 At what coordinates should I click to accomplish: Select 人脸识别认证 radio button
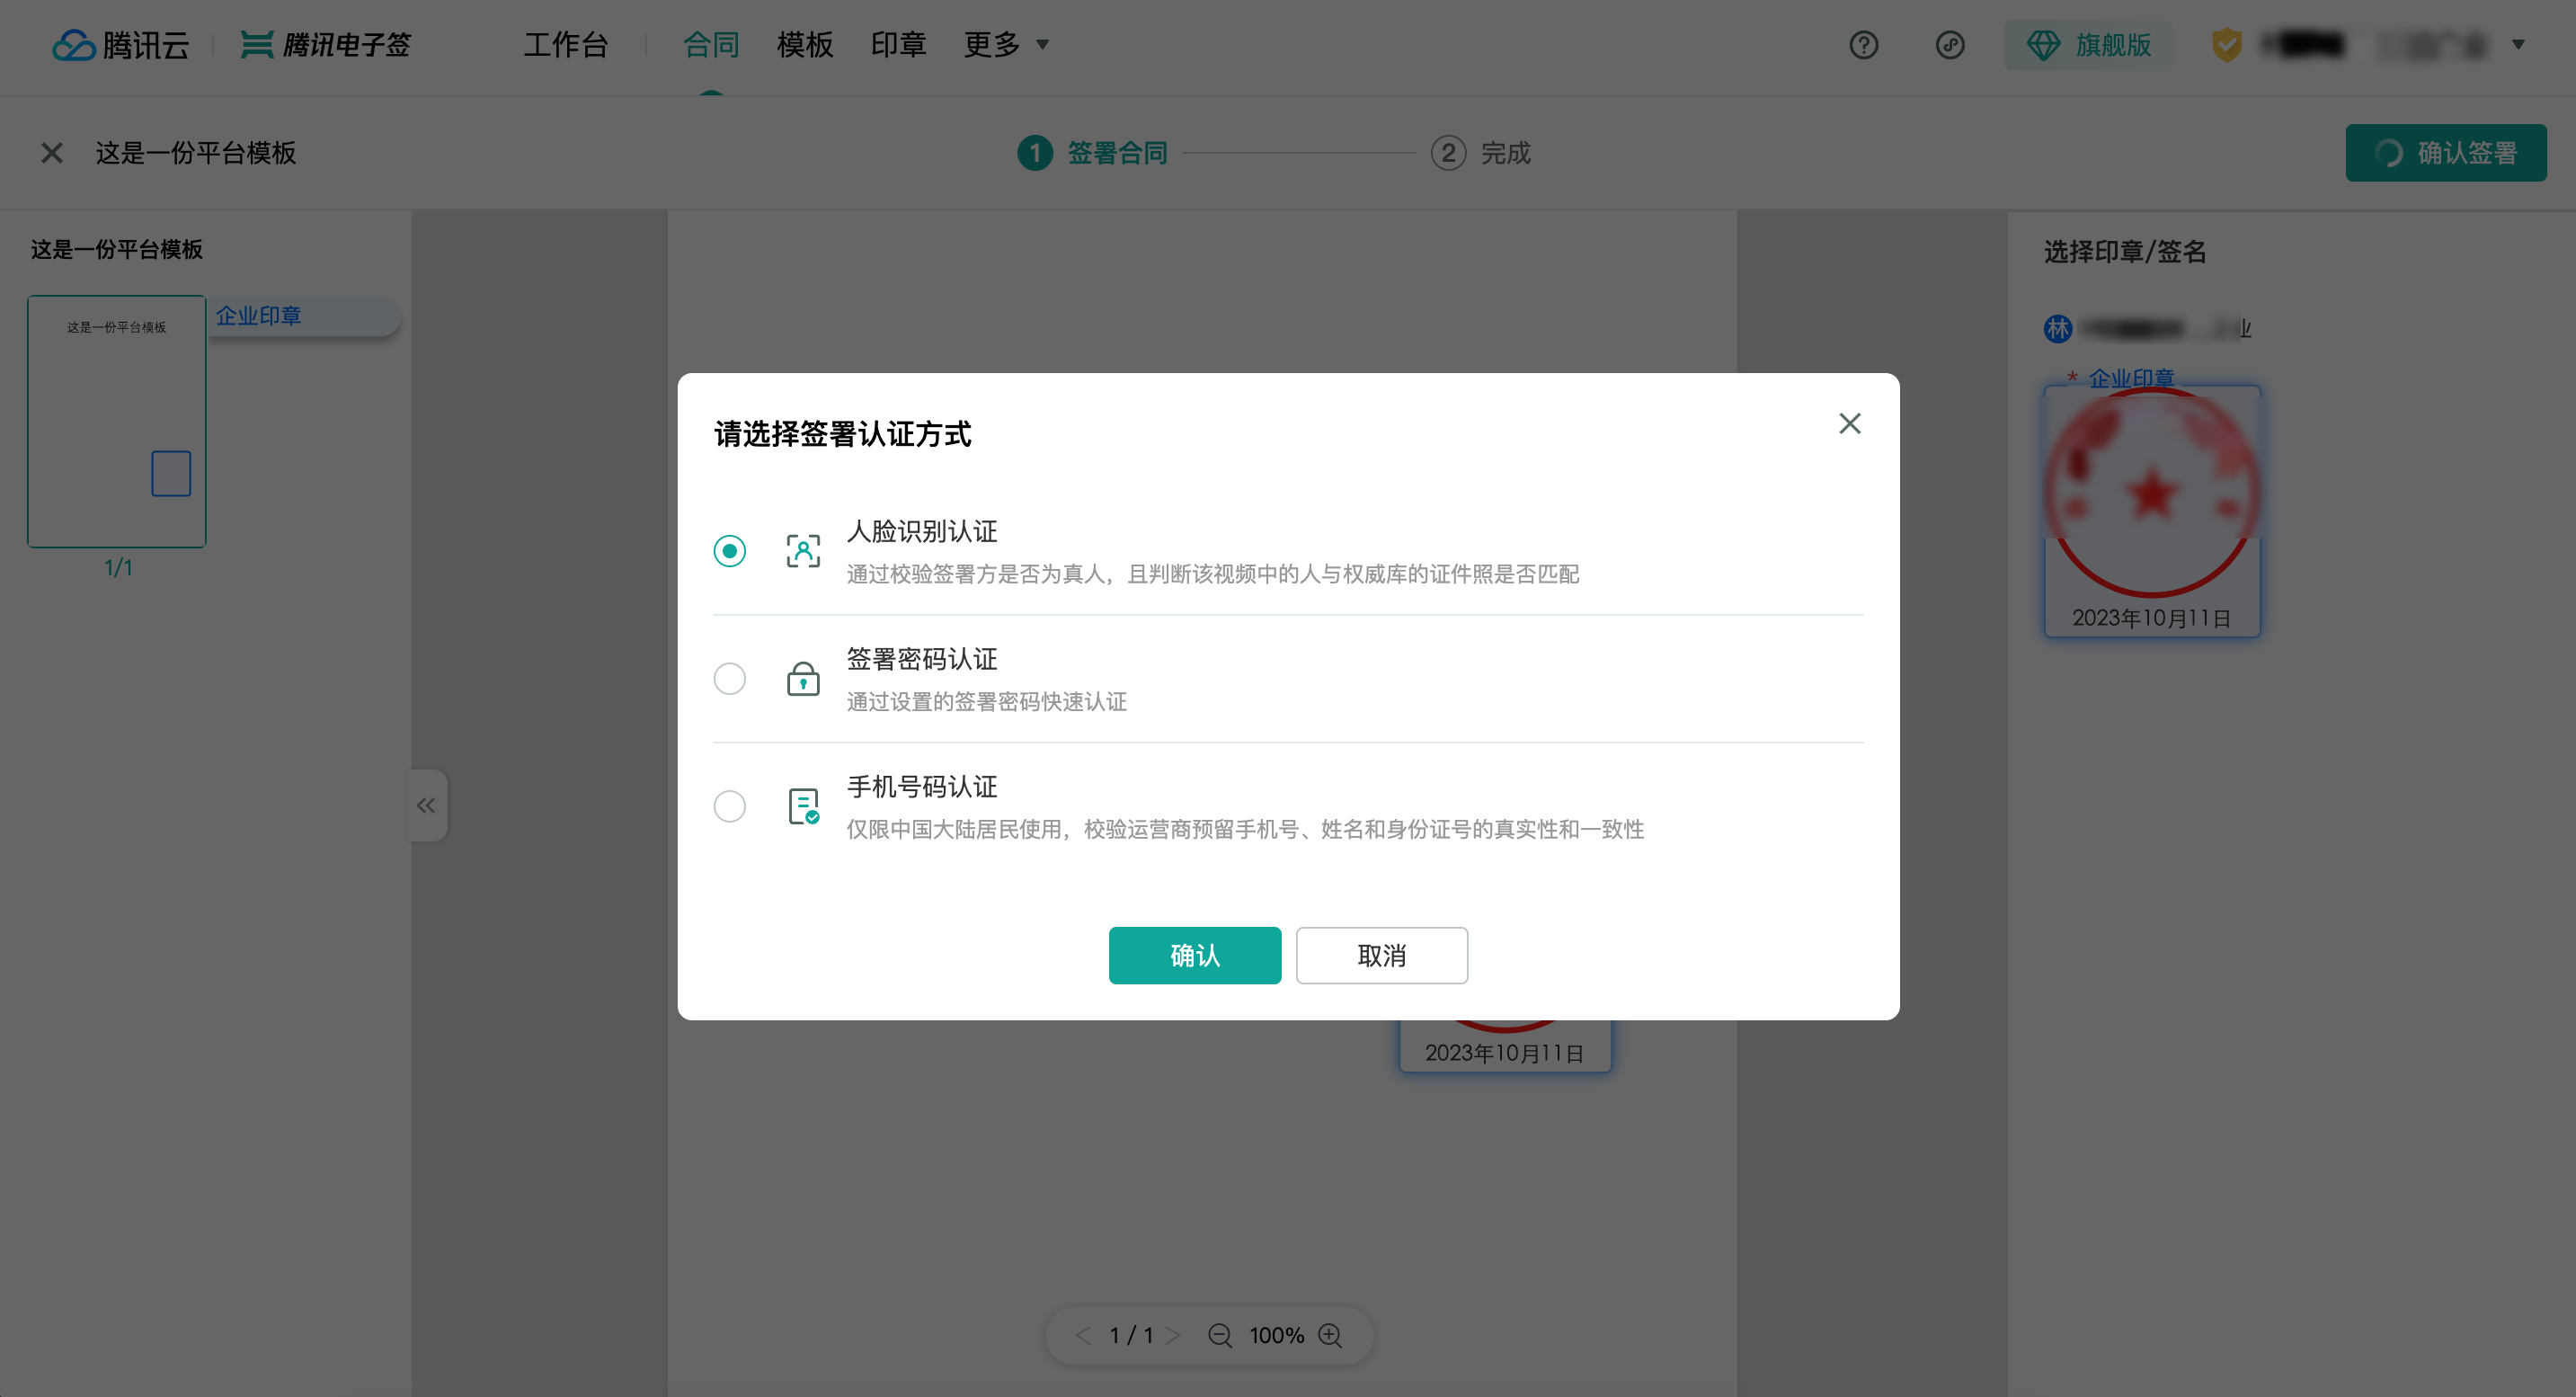pyautogui.click(x=729, y=551)
